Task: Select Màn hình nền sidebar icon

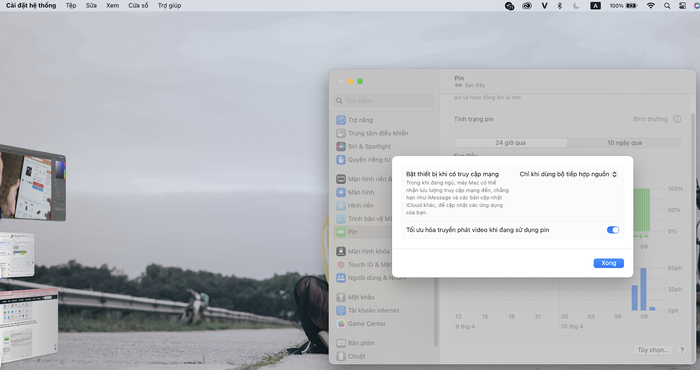Action: pos(341,179)
